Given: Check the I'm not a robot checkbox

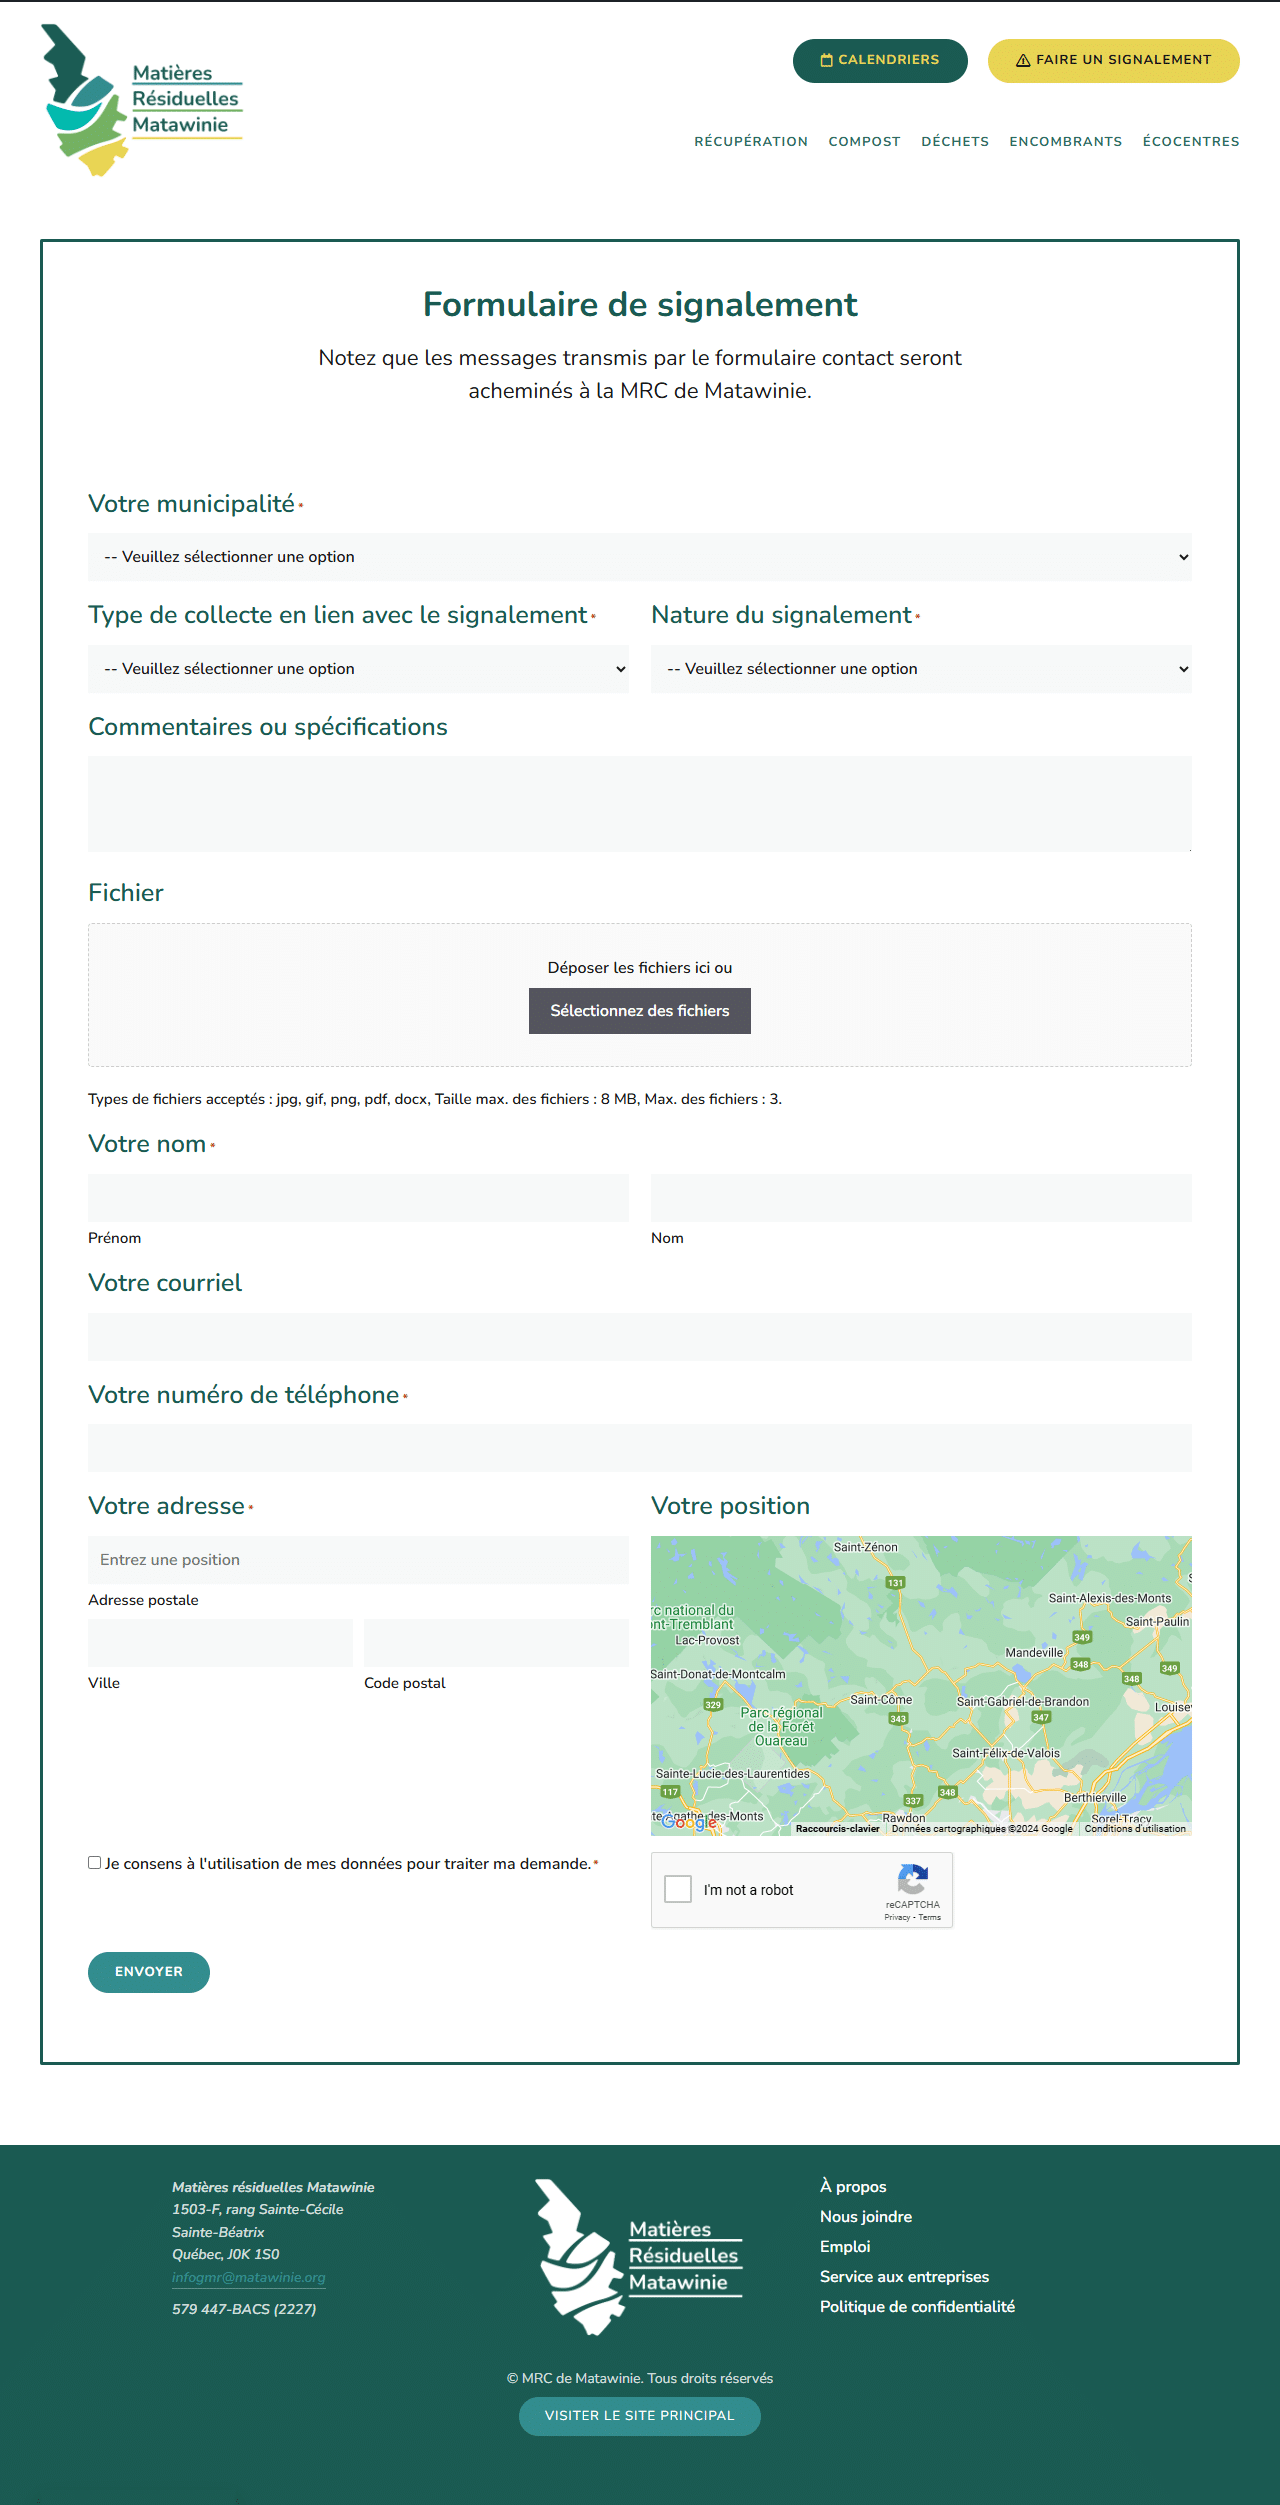Looking at the screenshot, I should (678, 1889).
